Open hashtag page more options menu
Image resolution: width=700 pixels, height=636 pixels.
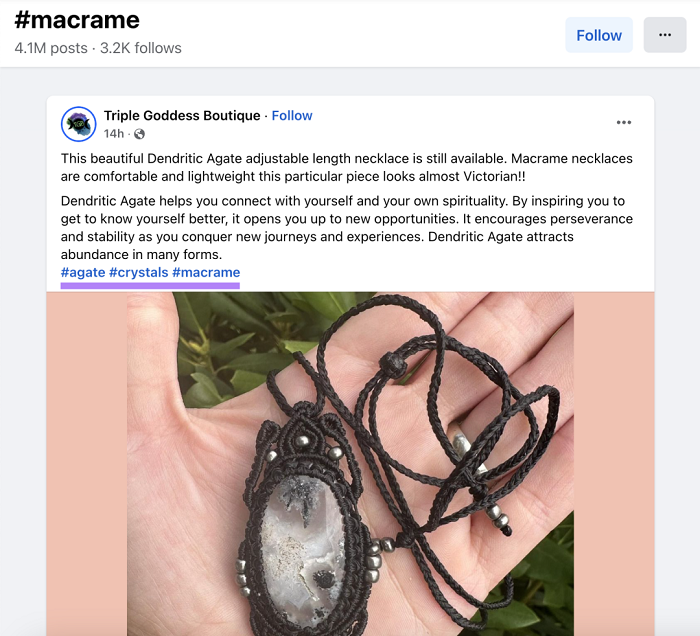[x=665, y=35]
